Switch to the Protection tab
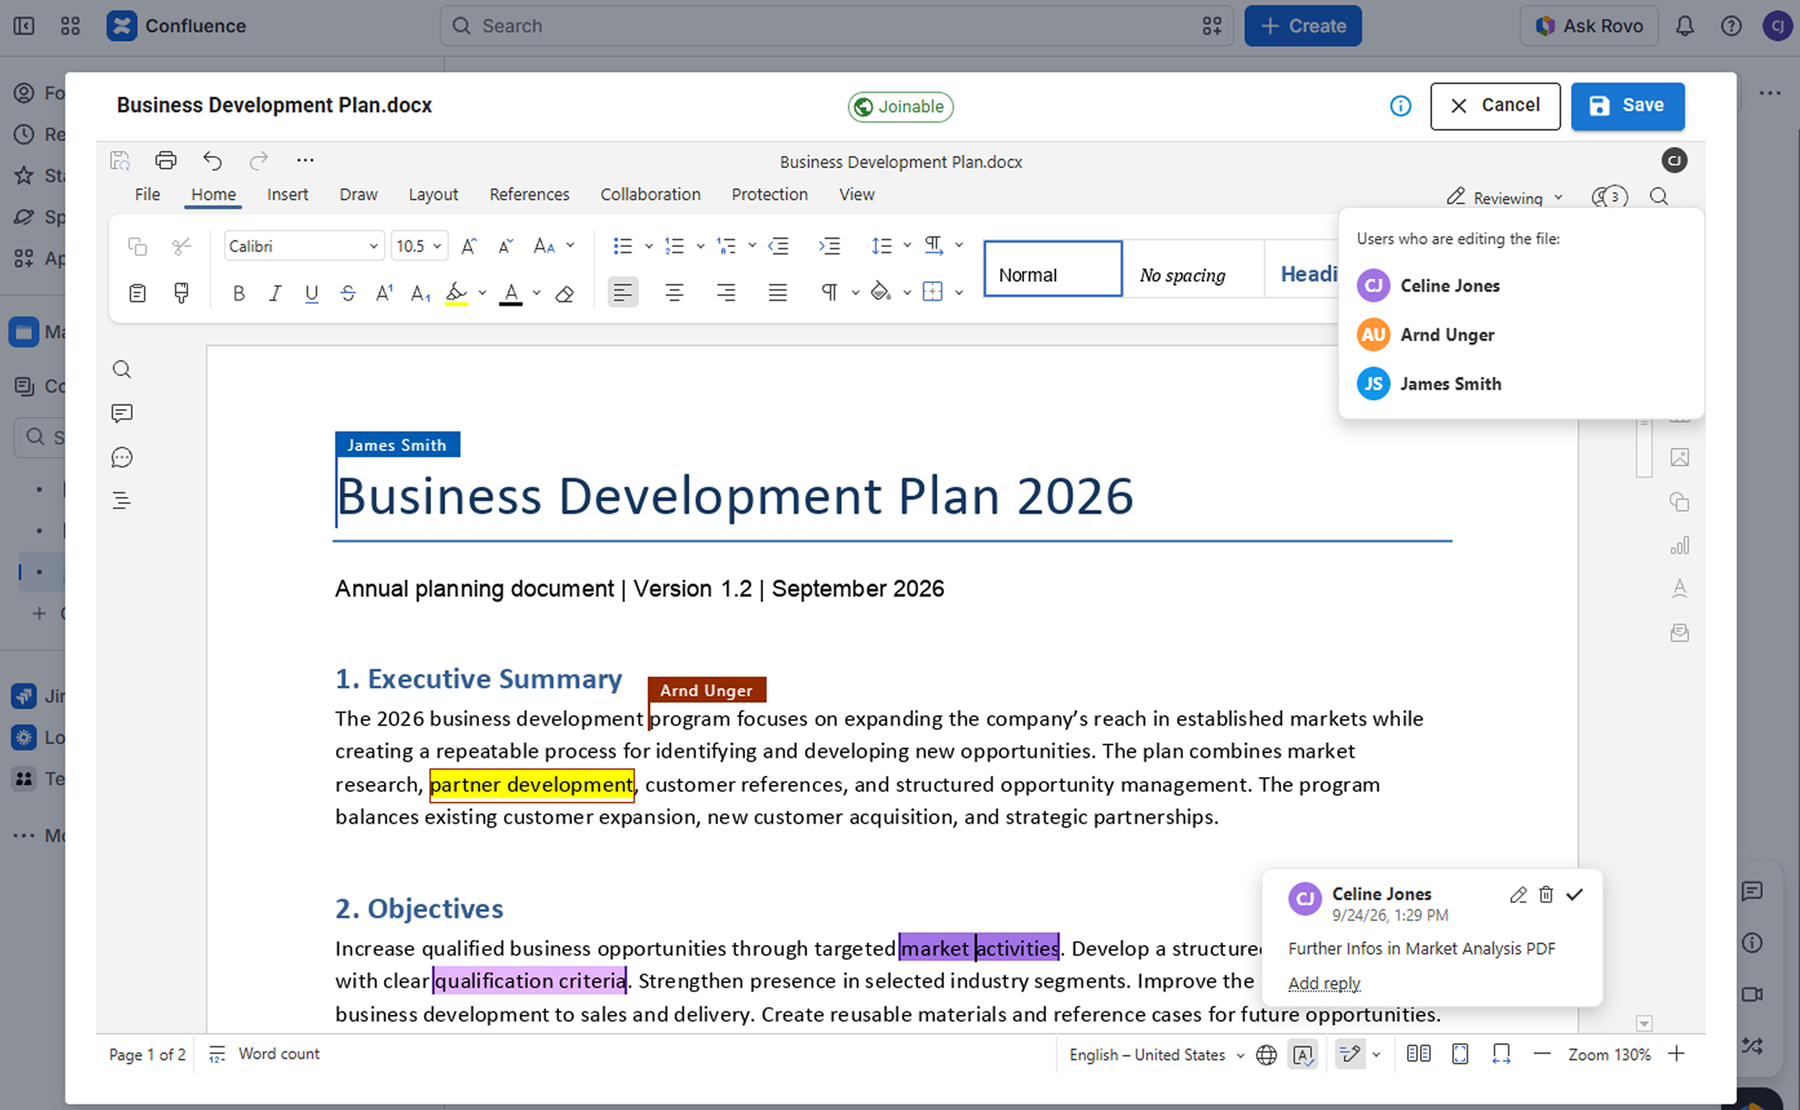 (x=769, y=194)
